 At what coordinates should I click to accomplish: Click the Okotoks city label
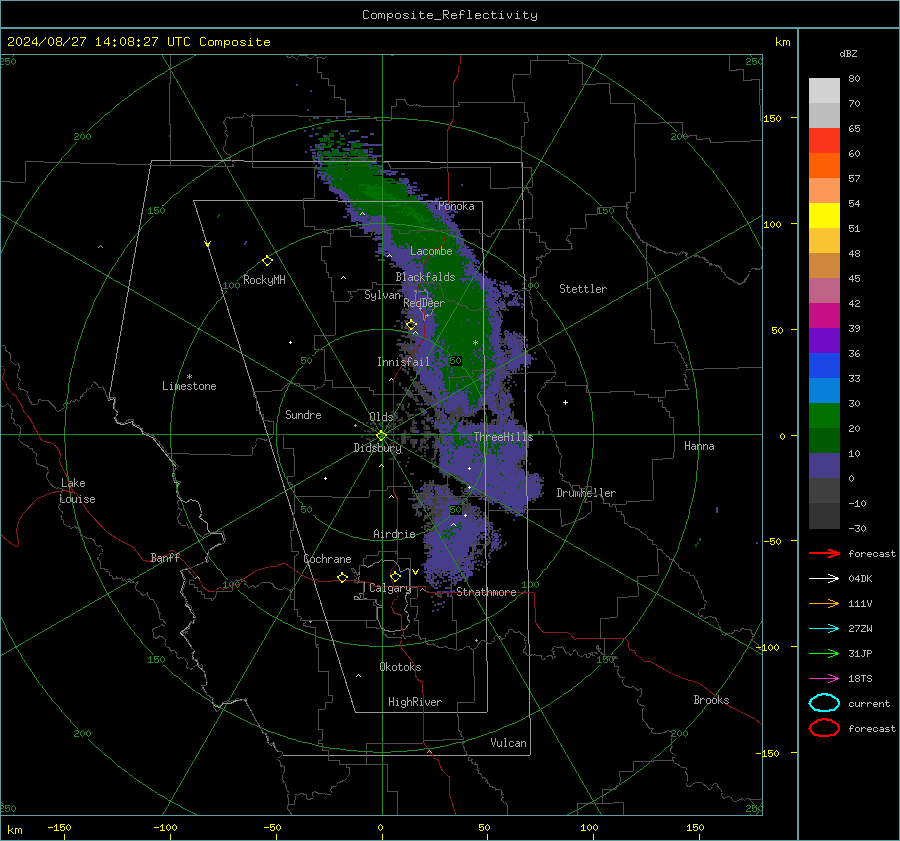pyautogui.click(x=400, y=667)
